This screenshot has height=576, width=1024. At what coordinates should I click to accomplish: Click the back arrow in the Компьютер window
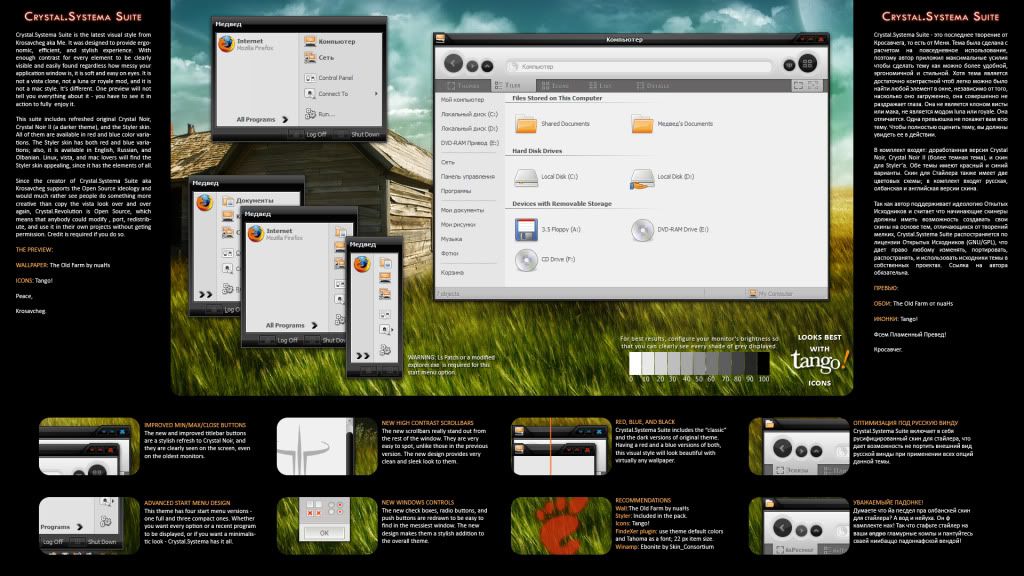point(452,64)
